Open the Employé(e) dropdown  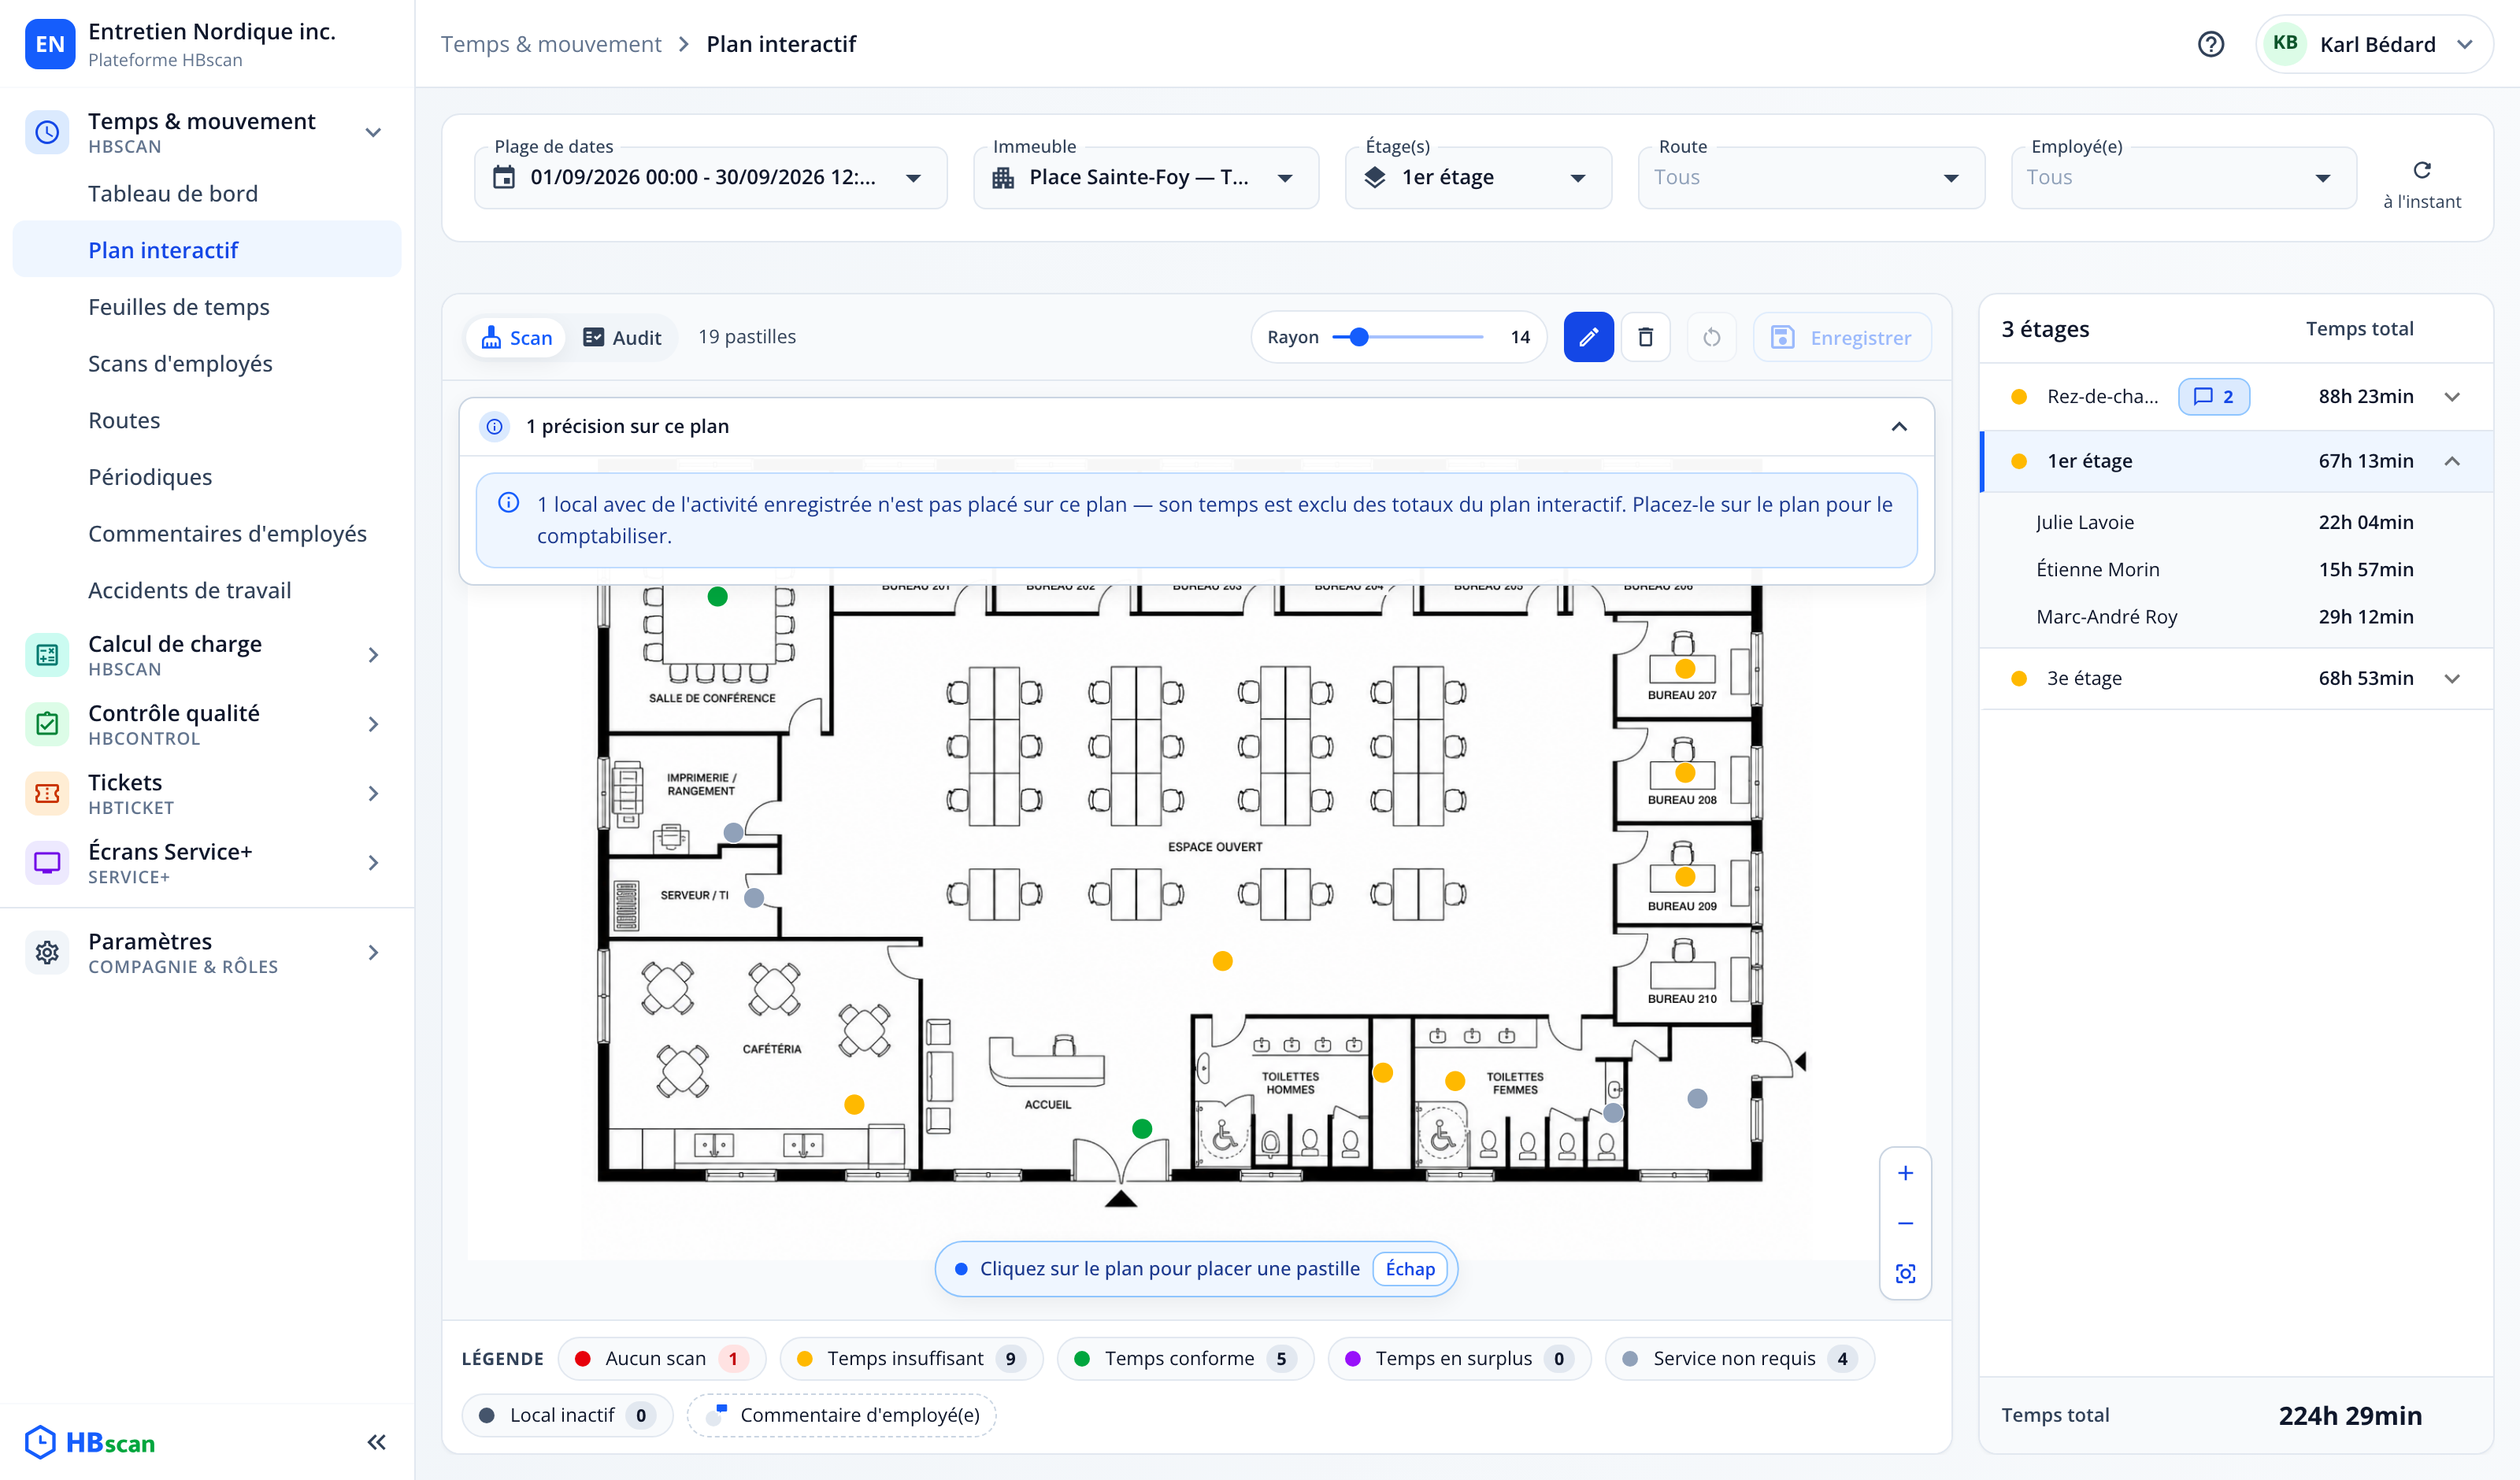(2184, 177)
